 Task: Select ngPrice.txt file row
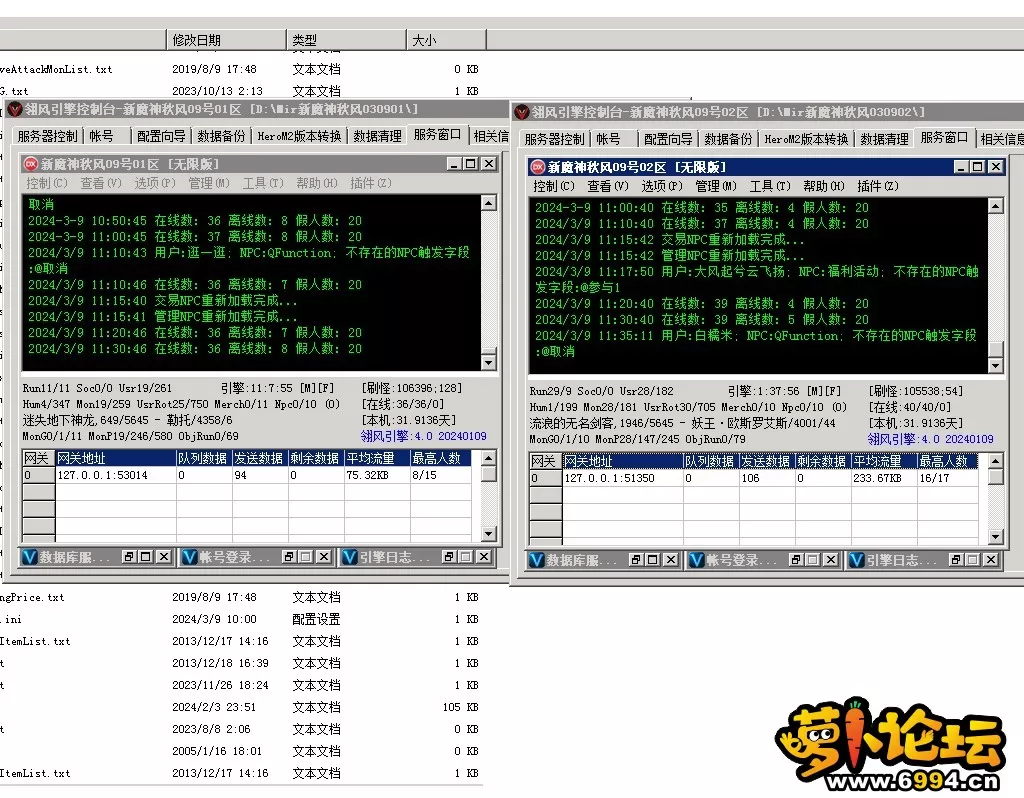tap(240, 598)
